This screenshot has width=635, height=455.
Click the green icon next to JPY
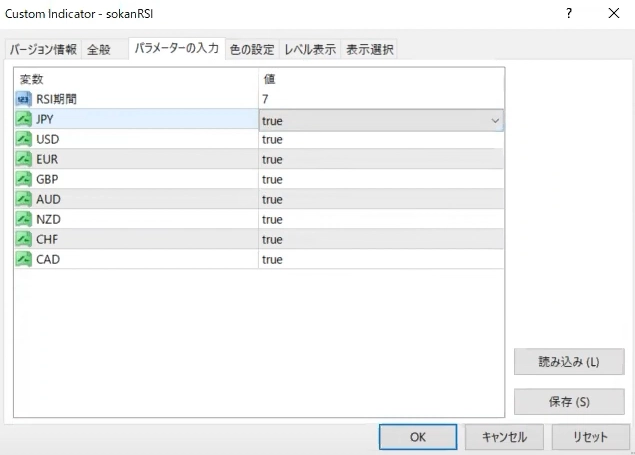tap(23, 119)
